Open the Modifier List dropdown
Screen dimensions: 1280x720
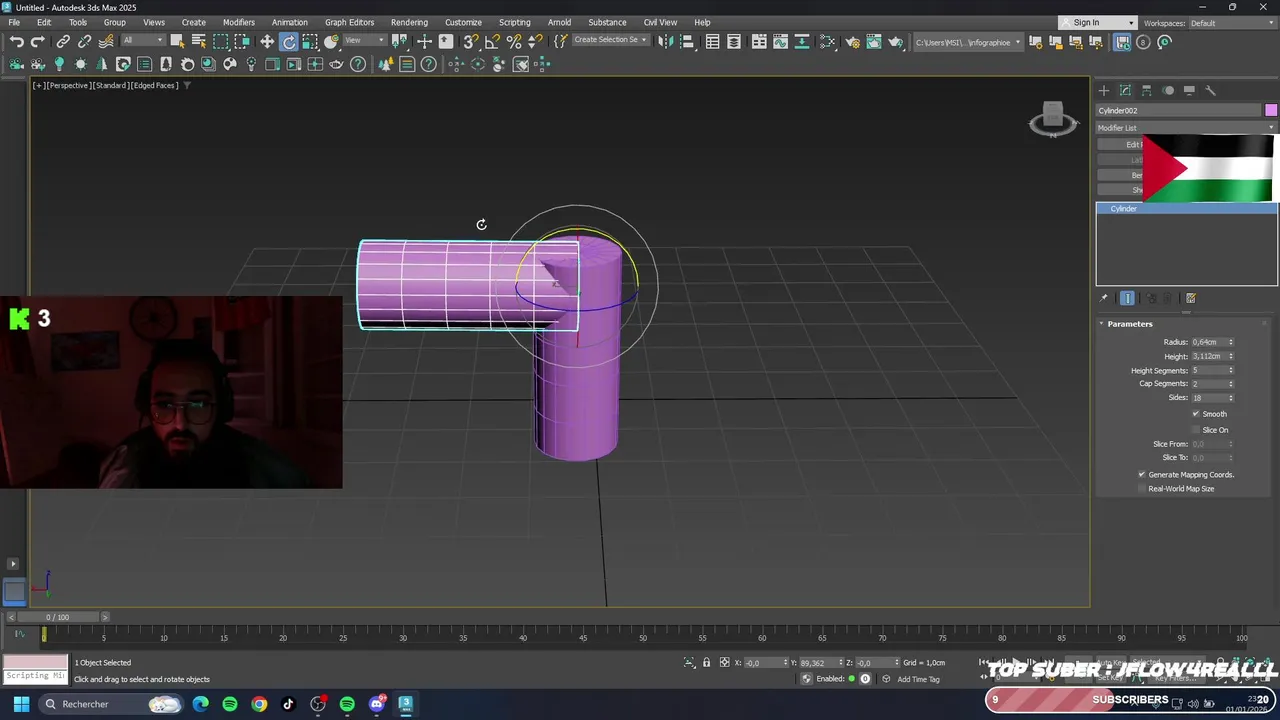(1186, 128)
